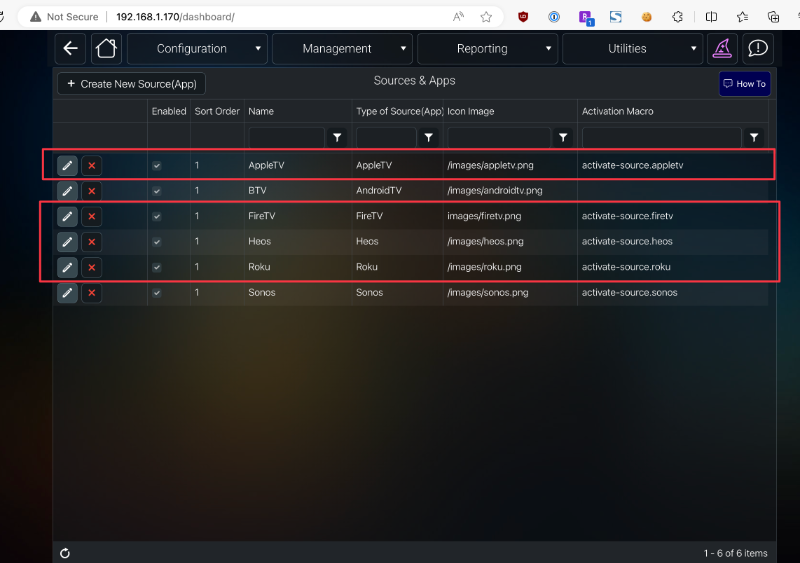Open the uBlock shield extension

523,17
